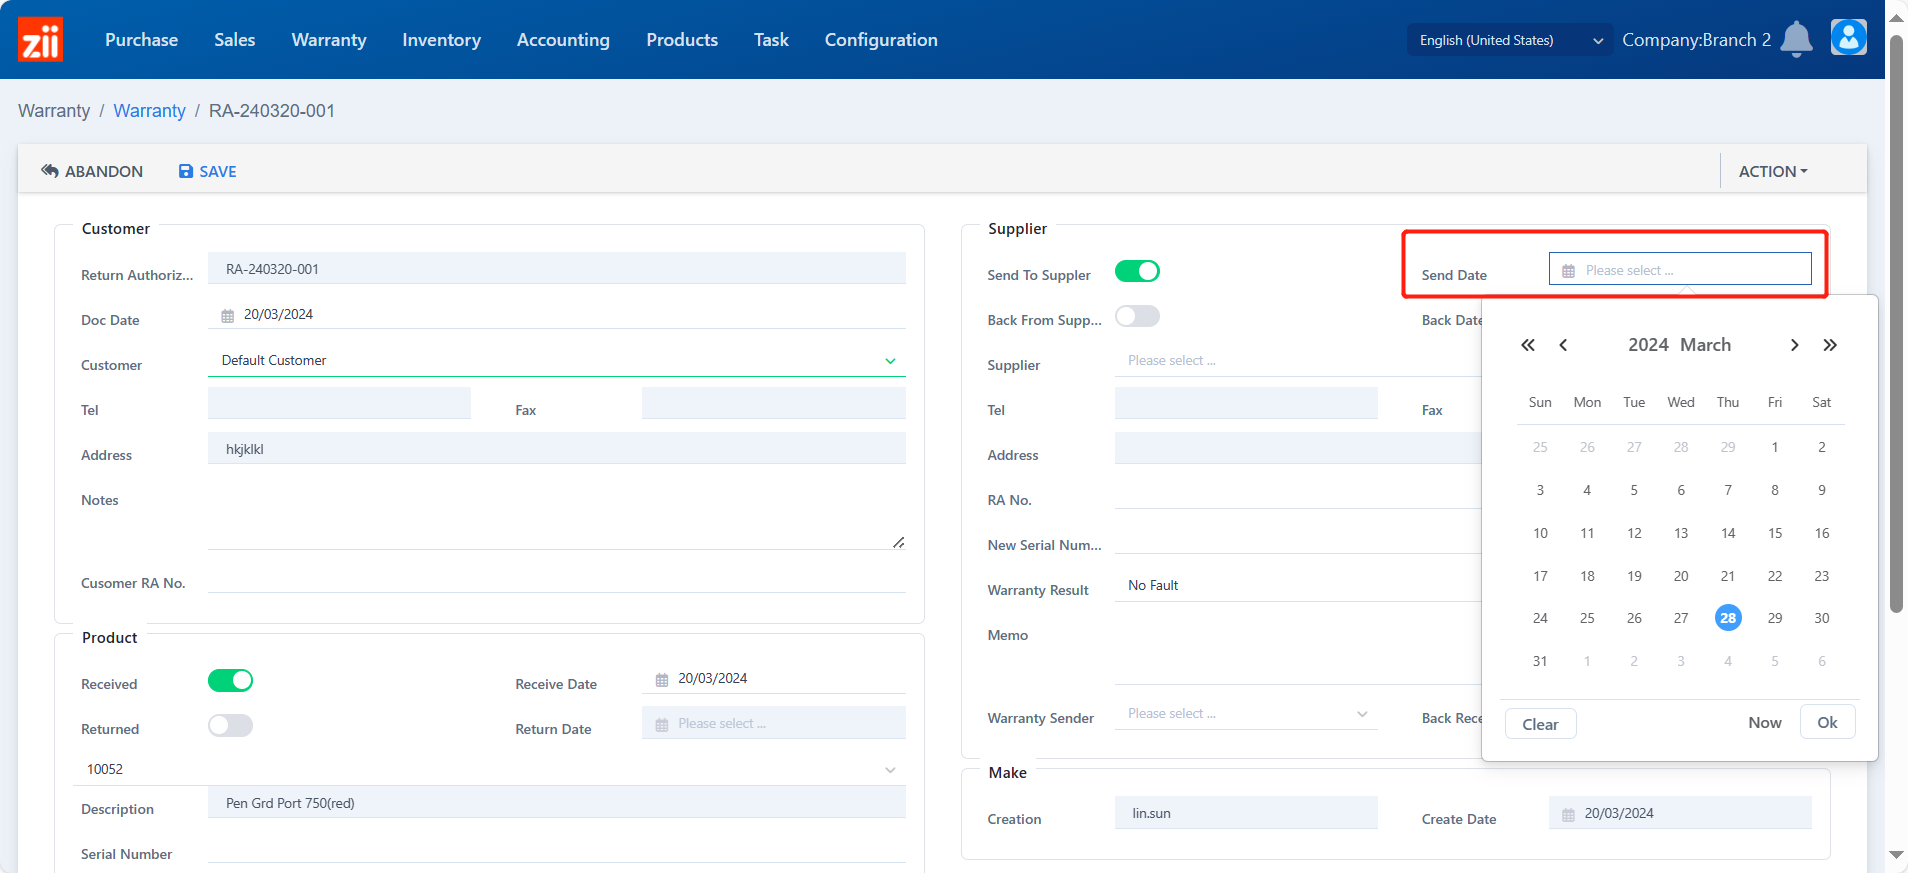
Task: Click the SAVE button
Action: 208,171
